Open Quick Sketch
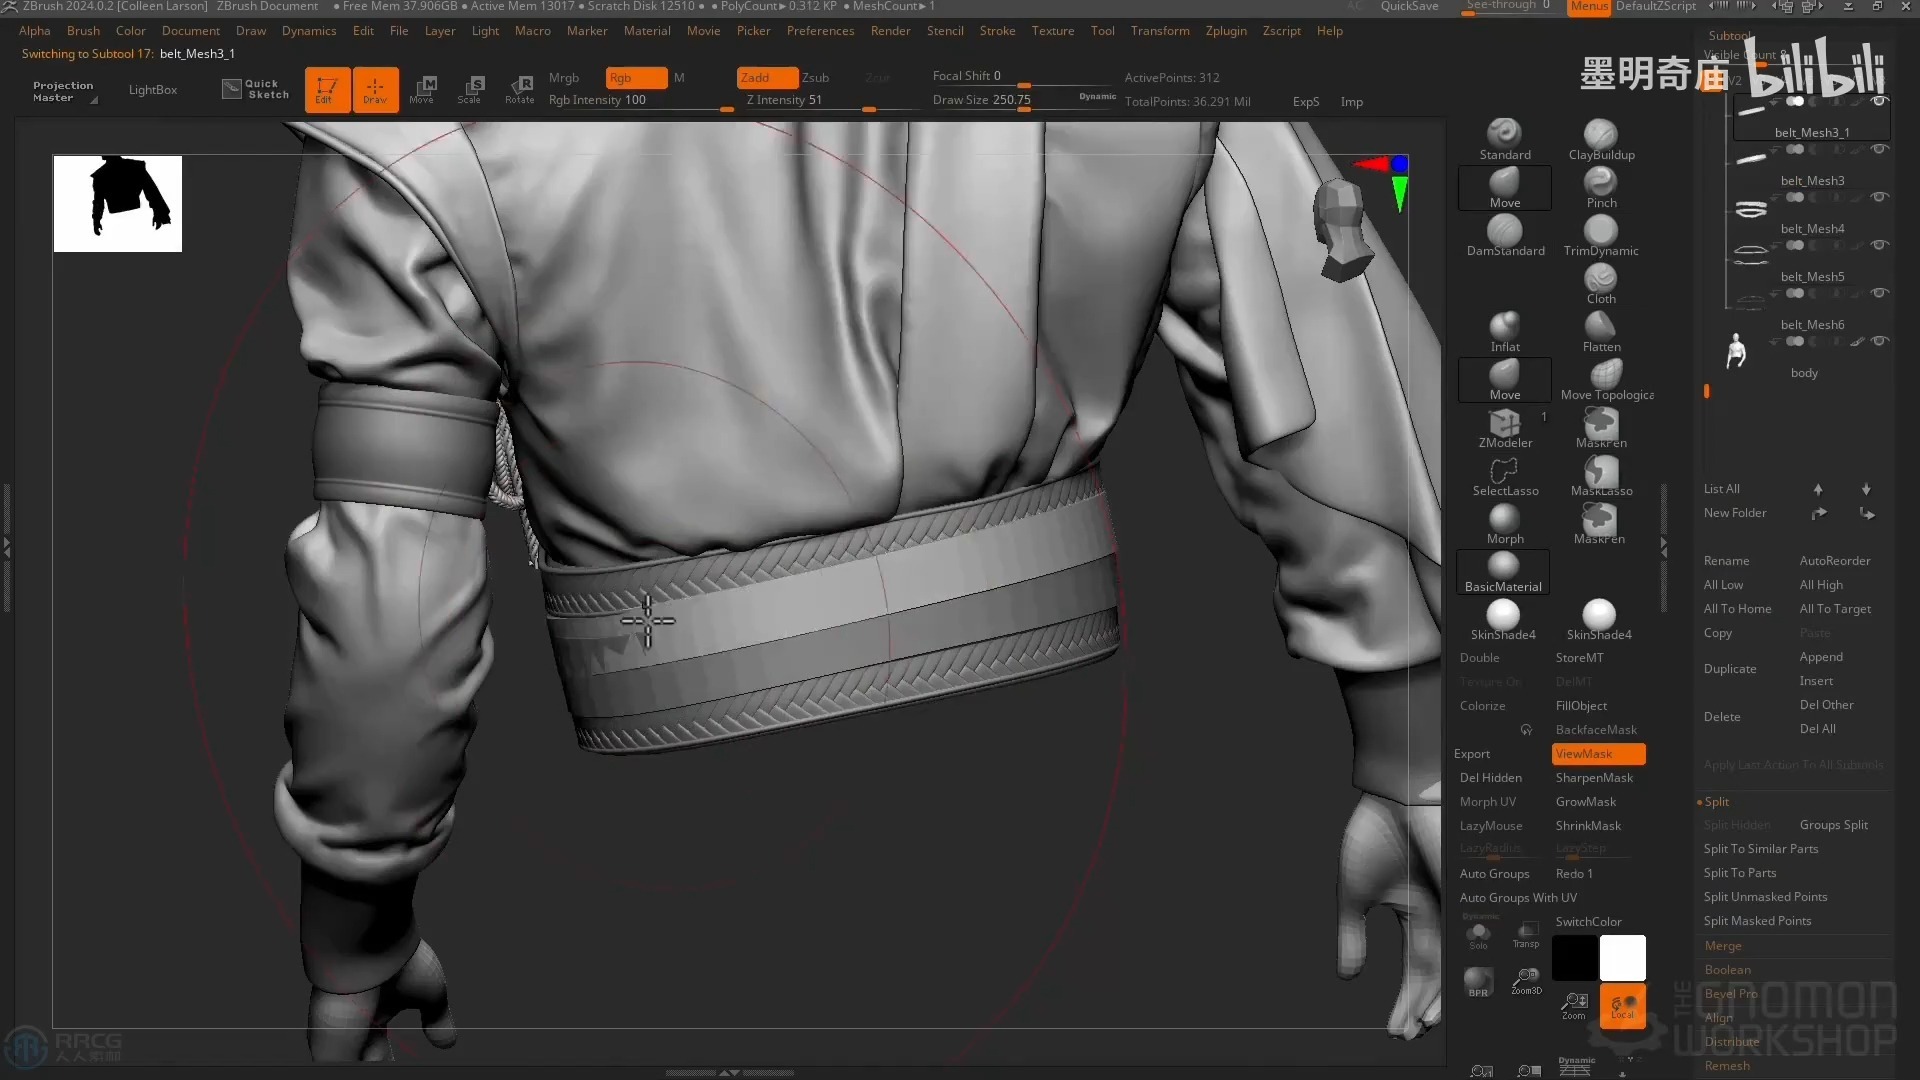This screenshot has height=1080, width=1920. click(255, 89)
